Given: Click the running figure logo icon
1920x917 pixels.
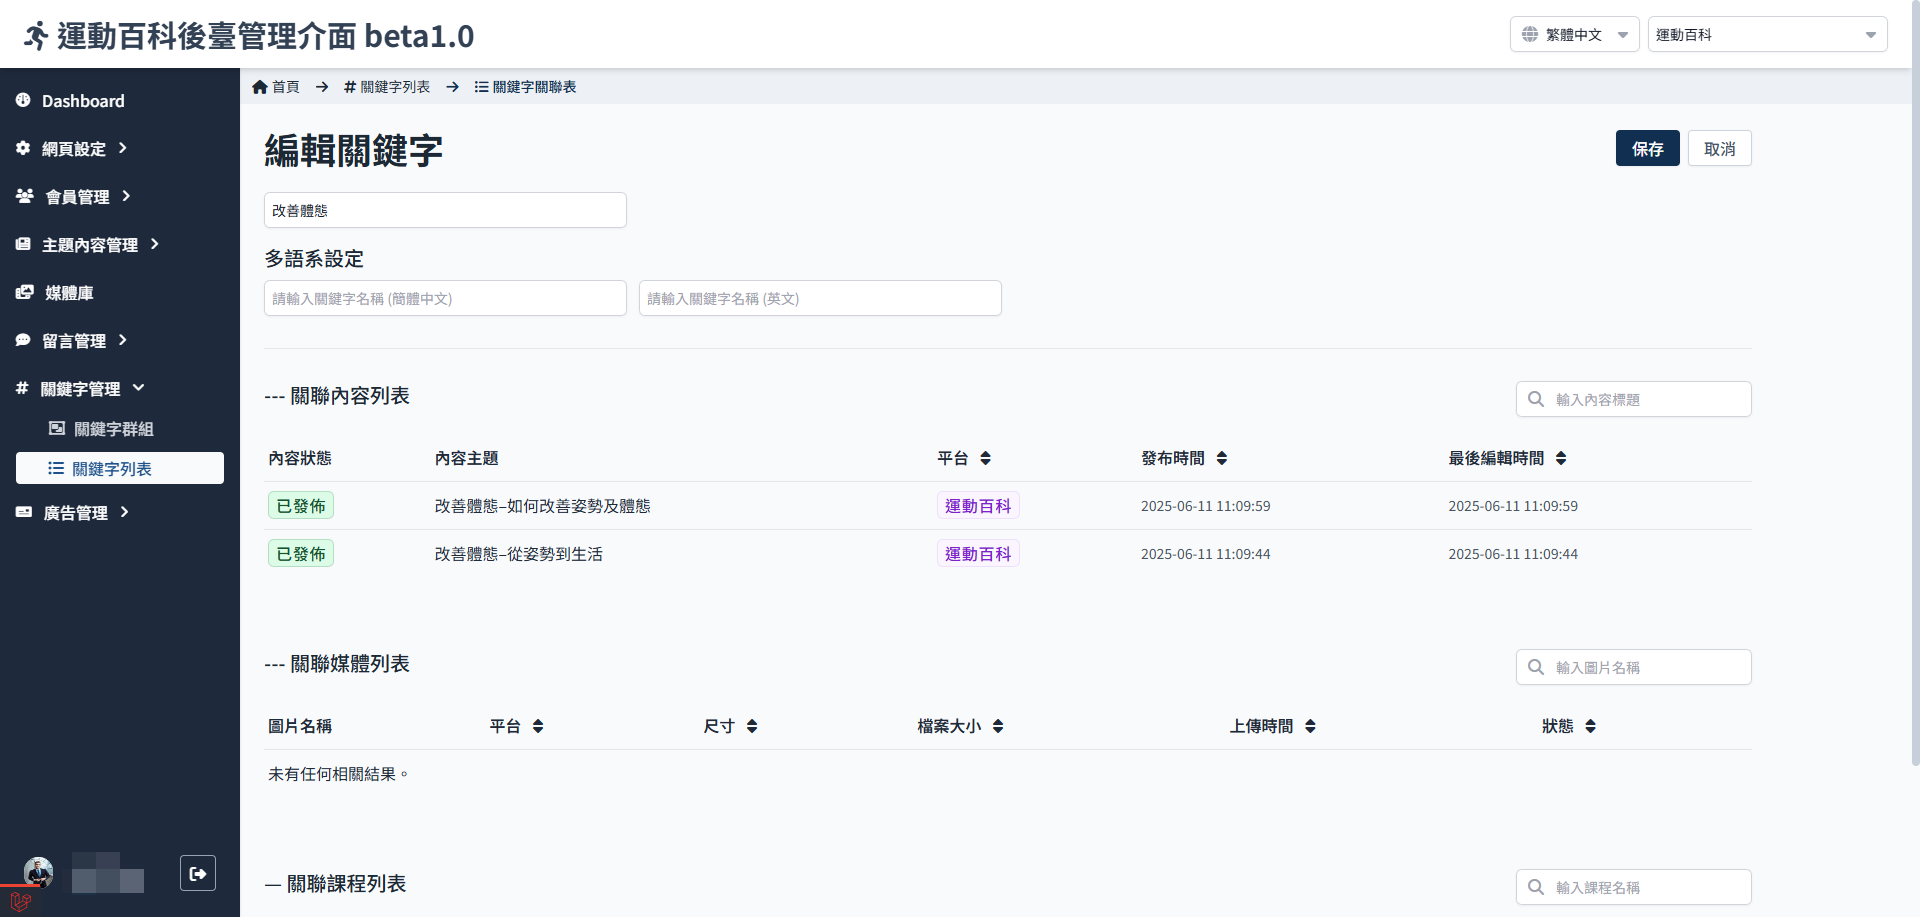Looking at the screenshot, I should (x=36, y=36).
